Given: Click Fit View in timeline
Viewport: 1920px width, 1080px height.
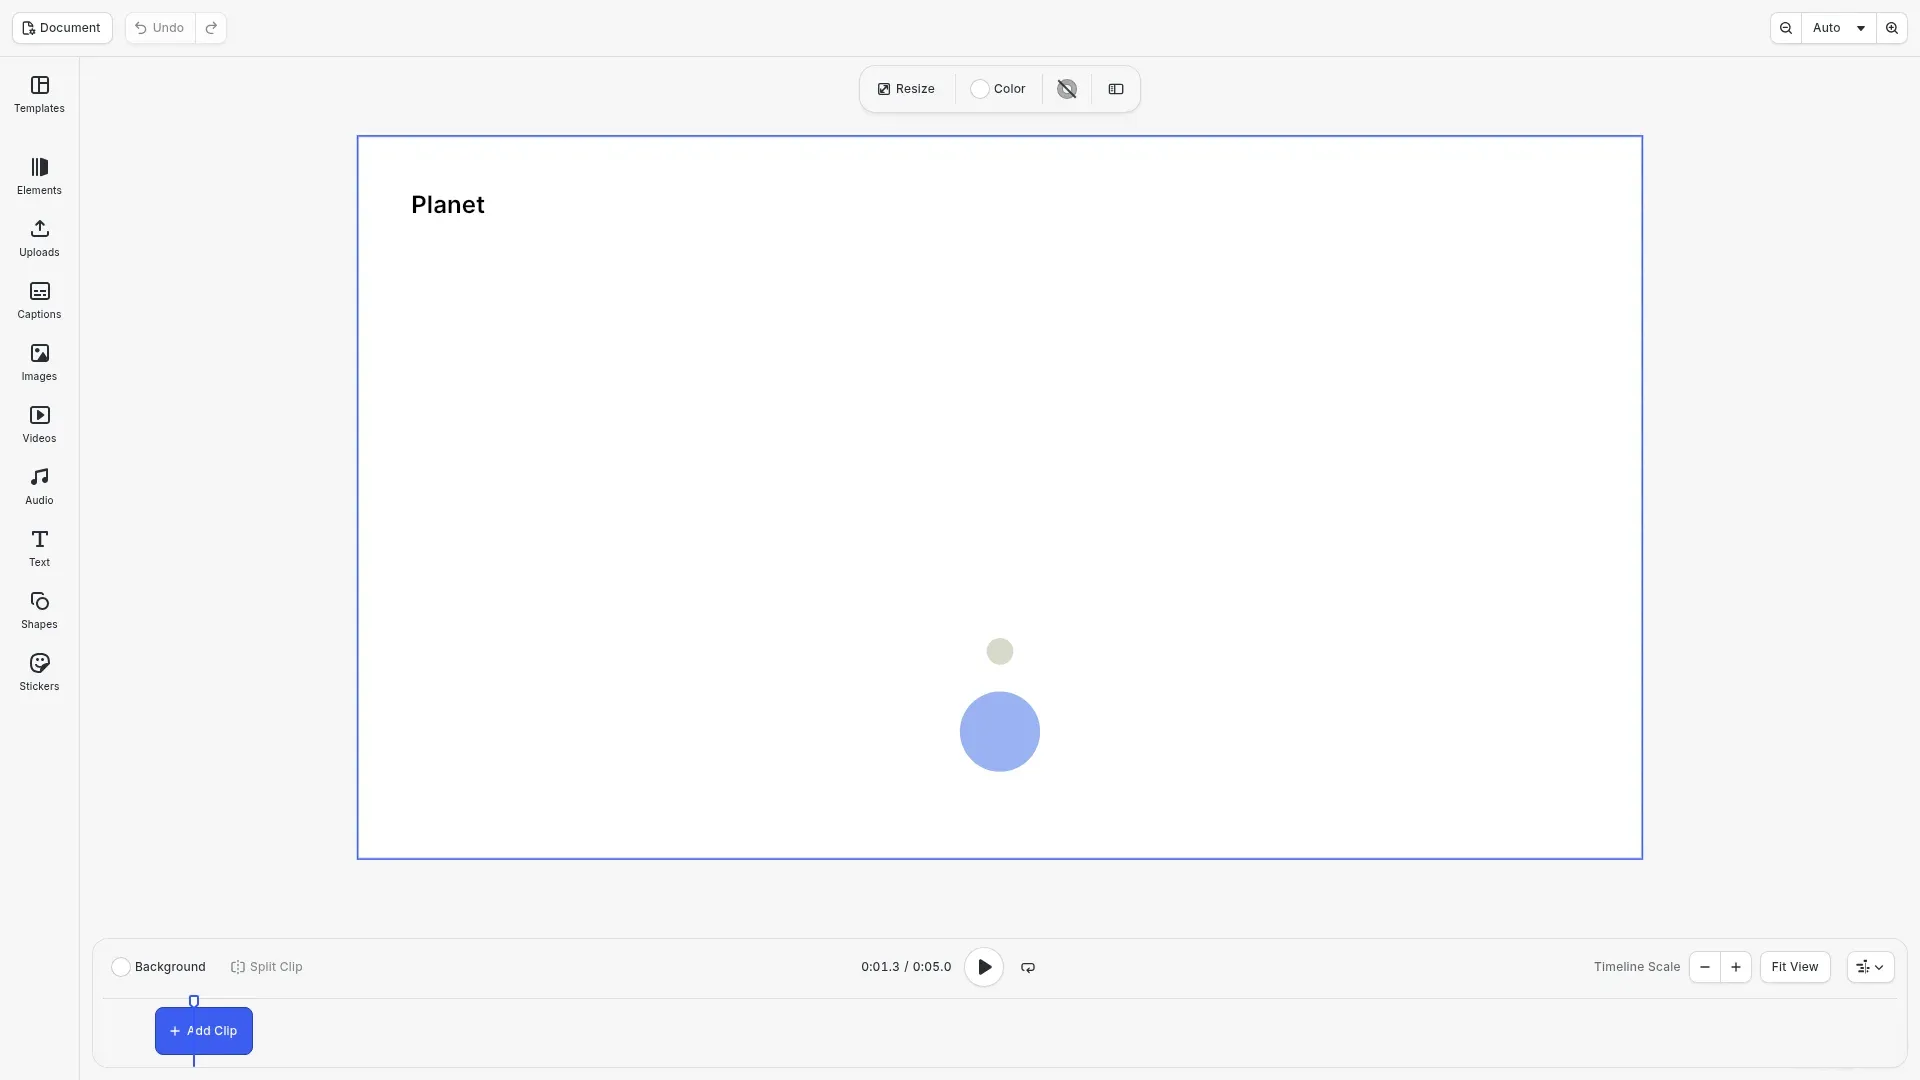Looking at the screenshot, I should coord(1795,967).
